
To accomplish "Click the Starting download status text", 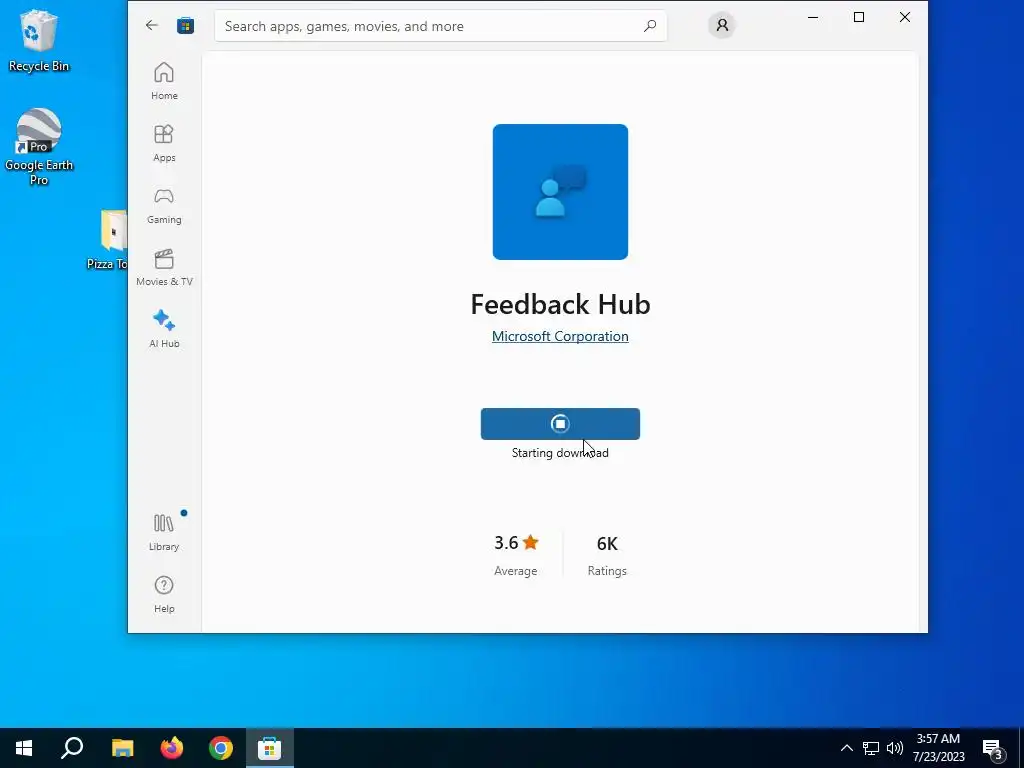I will 560,453.
